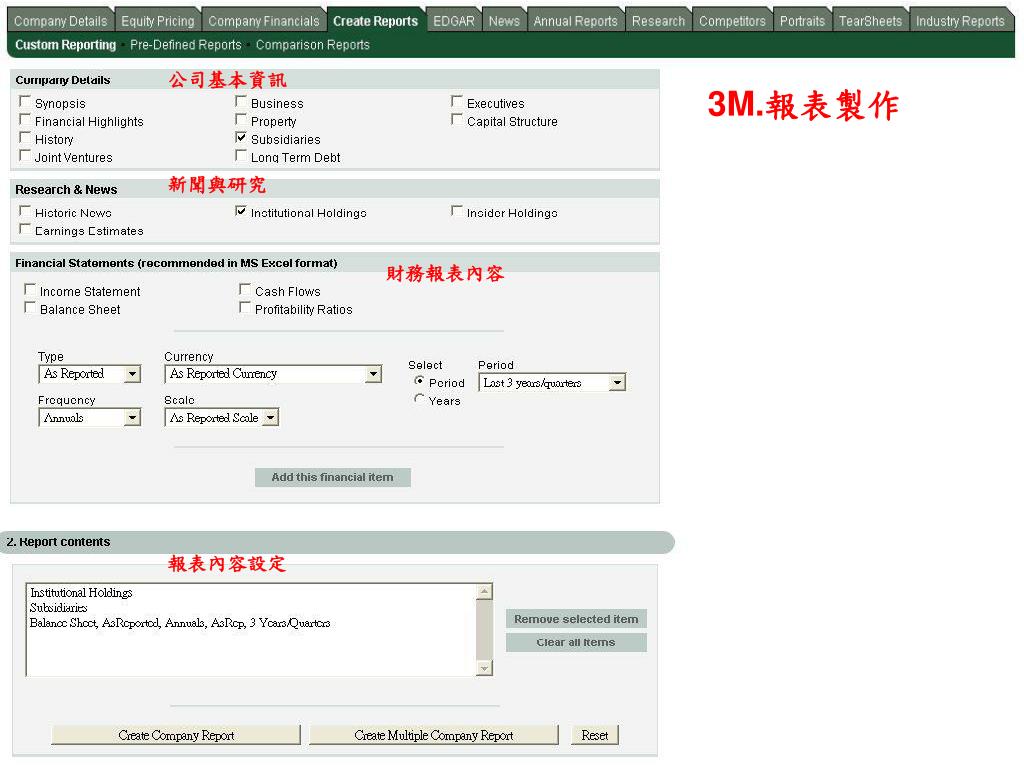The width and height of the screenshot is (1024, 768).
Task: Enable the Executives checkbox
Action: point(456,102)
